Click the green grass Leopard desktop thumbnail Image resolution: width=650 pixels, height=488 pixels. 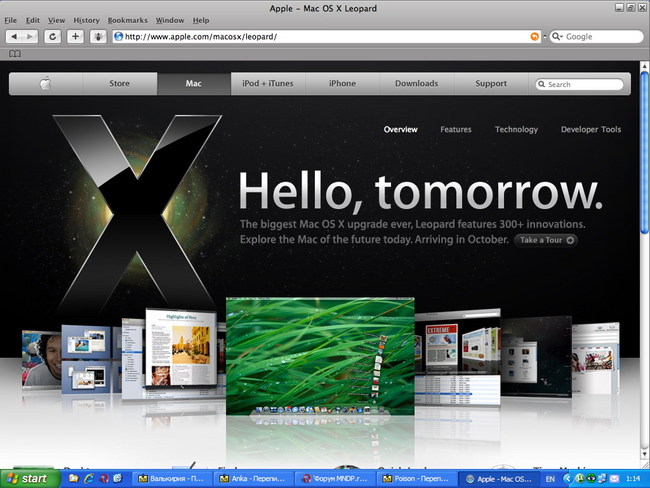(x=320, y=356)
